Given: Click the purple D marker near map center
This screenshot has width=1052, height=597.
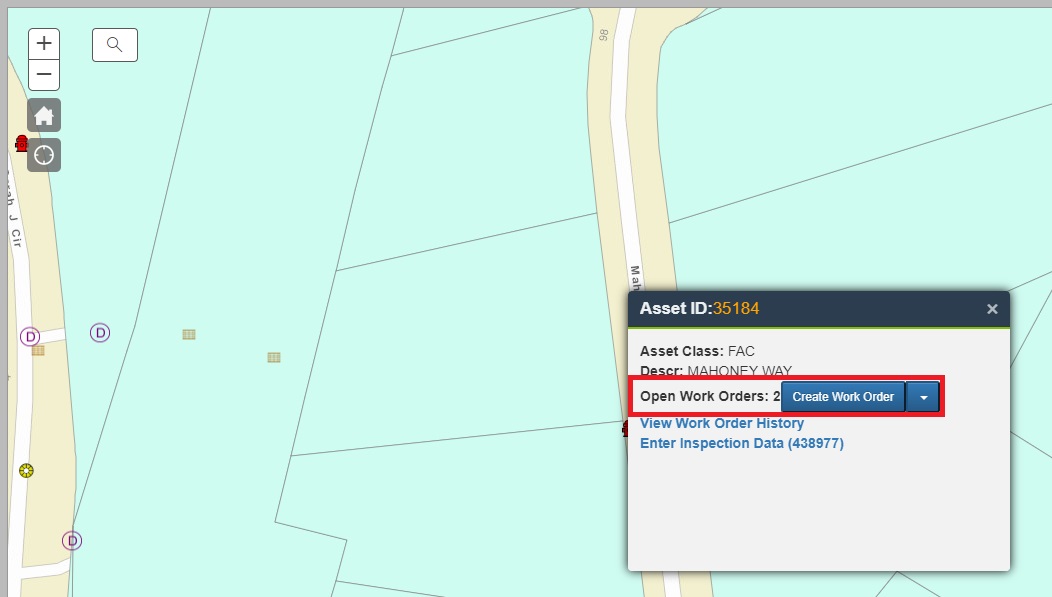Looking at the screenshot, I should point(98,331).
